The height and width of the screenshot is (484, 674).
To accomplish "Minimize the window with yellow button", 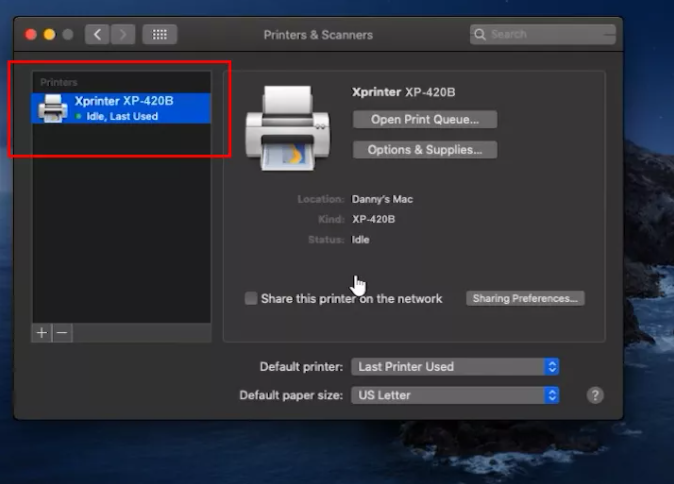I will coord(49,34).
